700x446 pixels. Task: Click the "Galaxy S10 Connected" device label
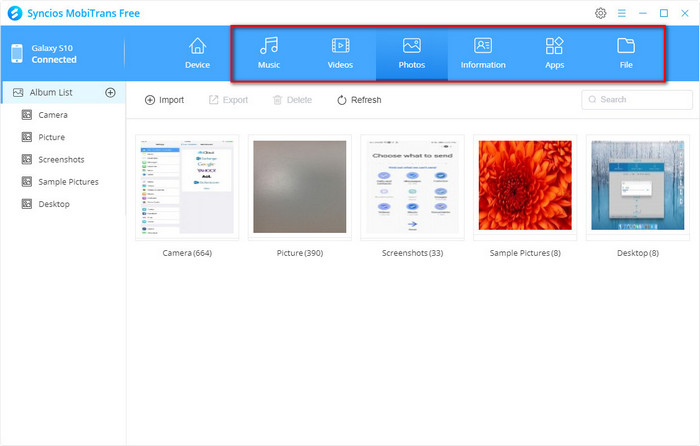pos(54,54)
